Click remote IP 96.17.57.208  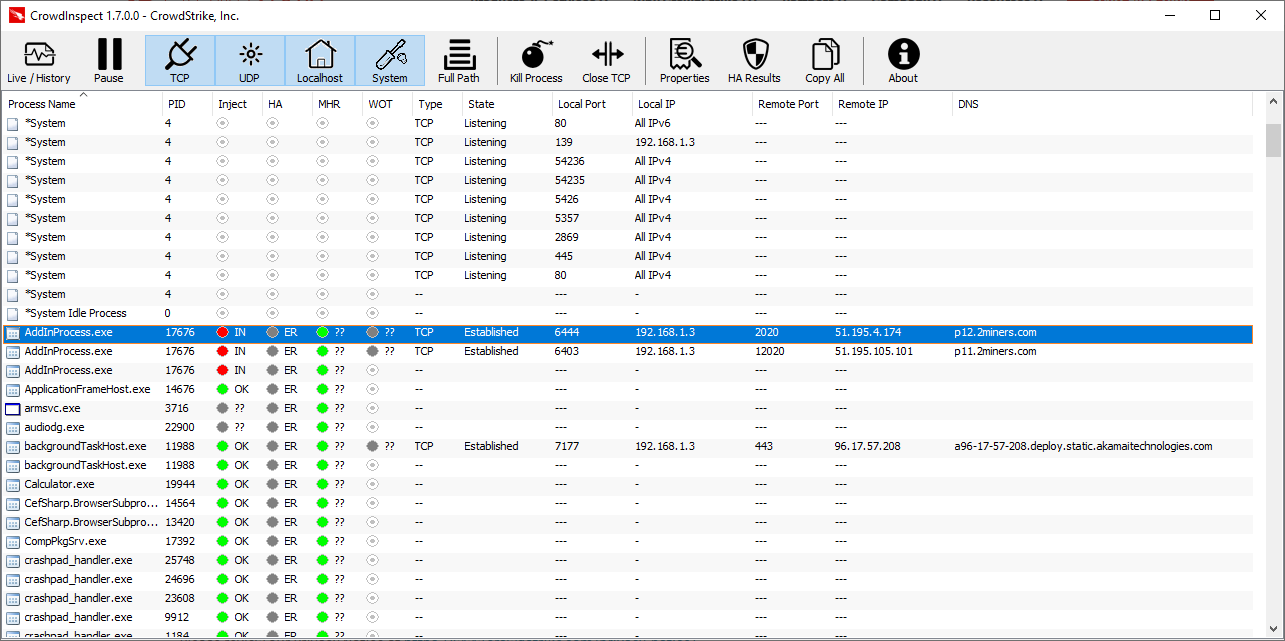pyautogui.click(x=868, y=446)
